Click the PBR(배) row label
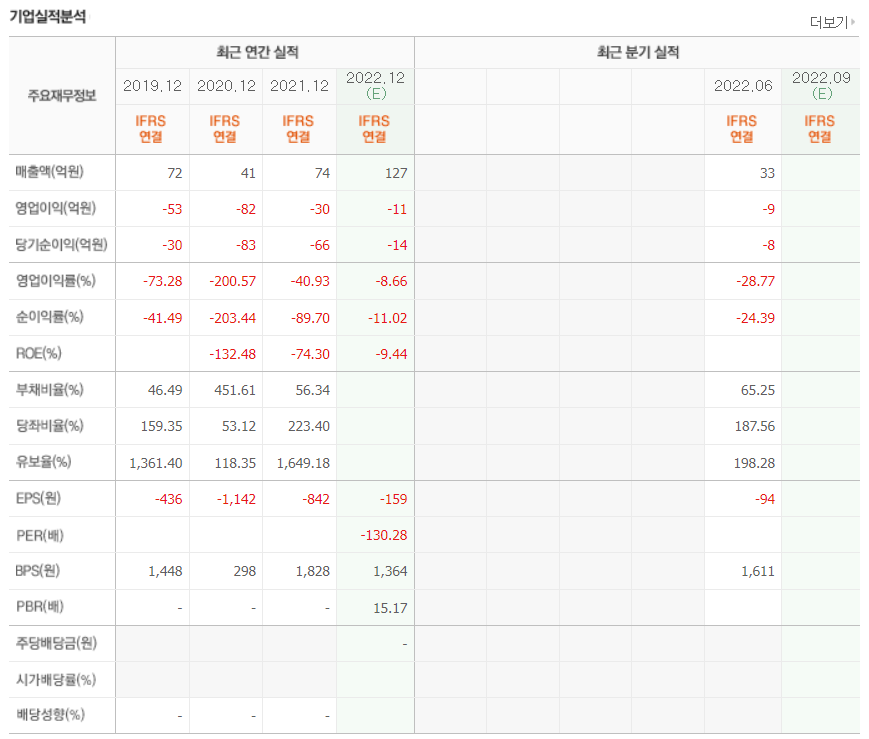 coord(40,607)
